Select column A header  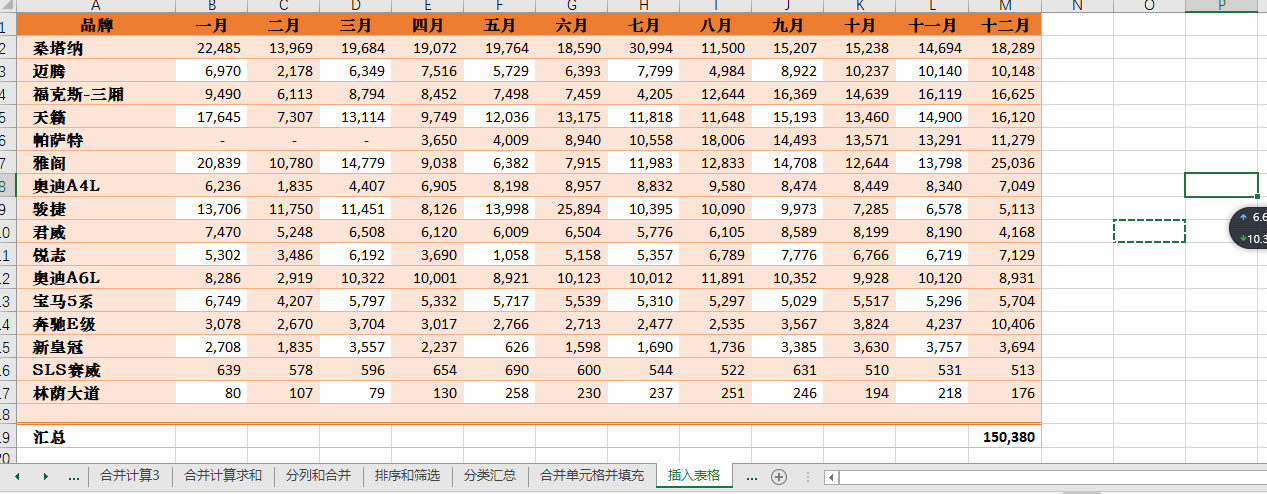pos(96,6)
